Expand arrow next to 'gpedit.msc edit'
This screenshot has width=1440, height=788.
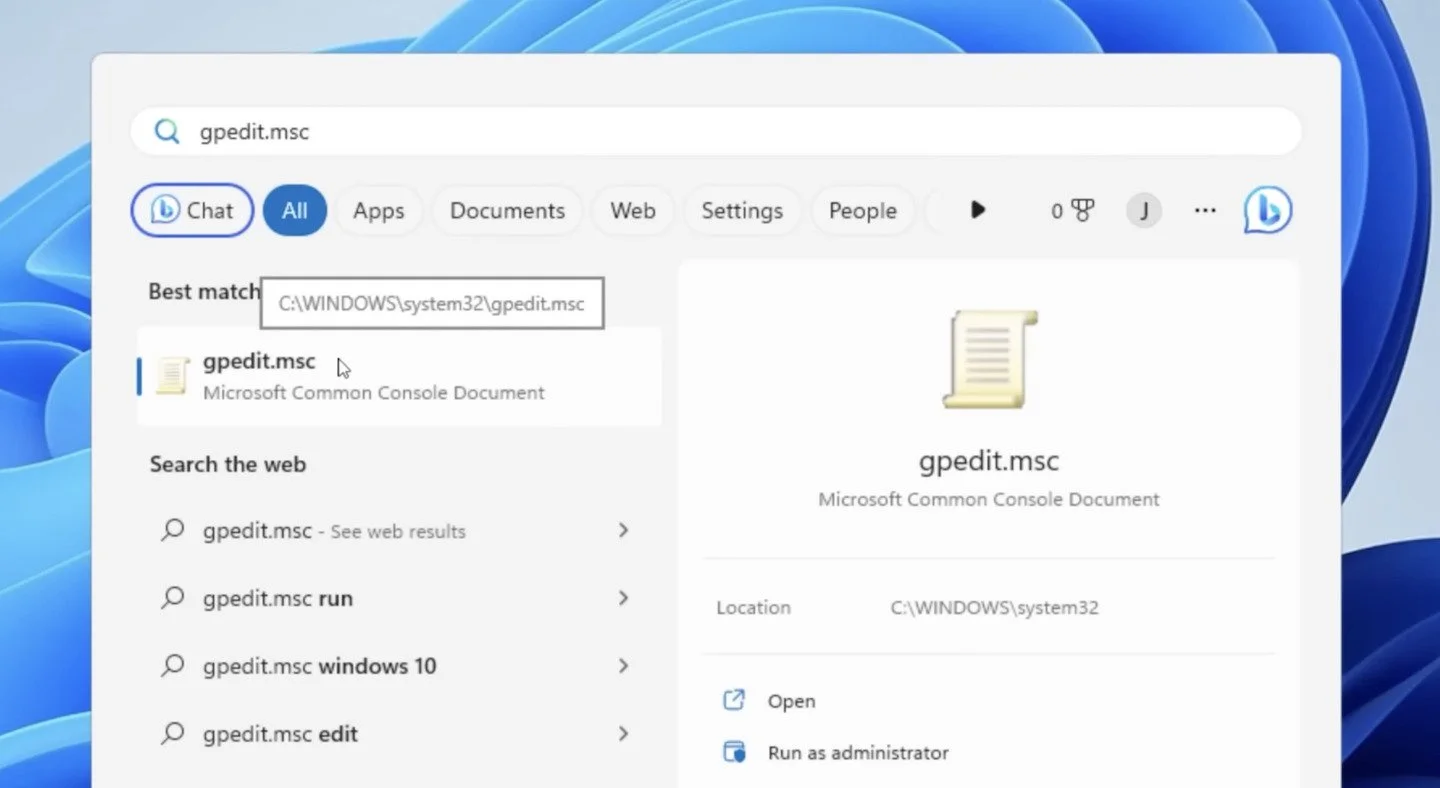(623, 734)
